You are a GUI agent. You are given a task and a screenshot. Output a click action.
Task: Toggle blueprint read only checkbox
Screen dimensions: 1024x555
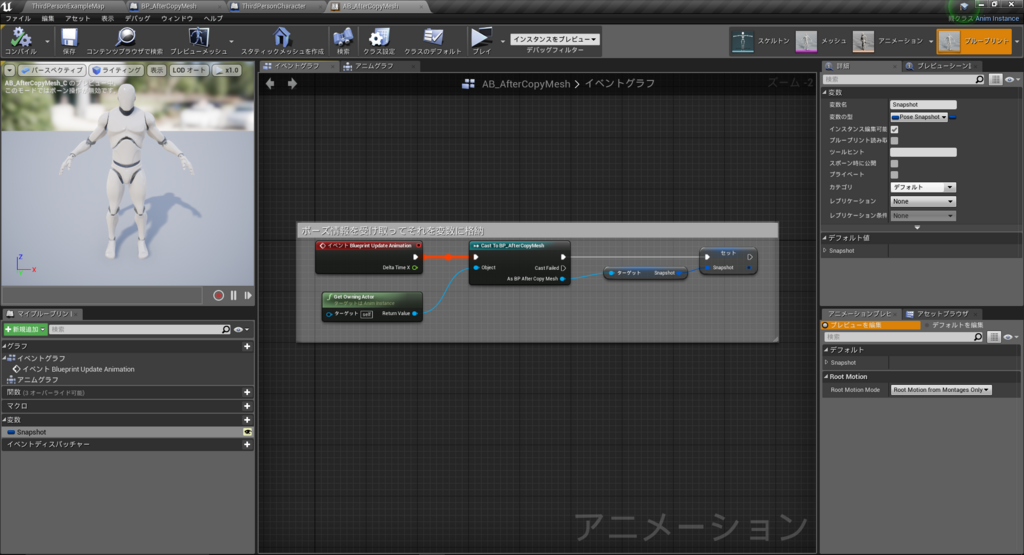point(895,140)
